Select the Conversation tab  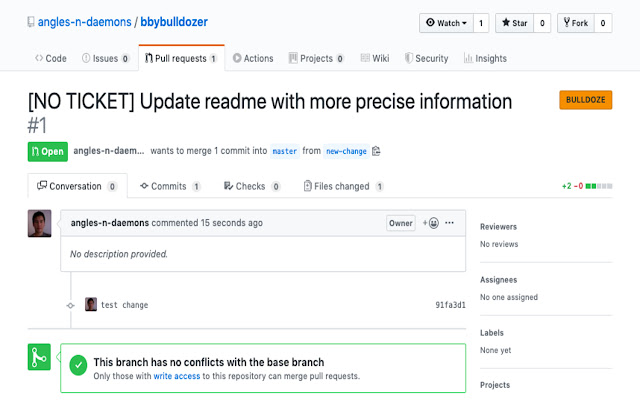[x=77, y=186]
